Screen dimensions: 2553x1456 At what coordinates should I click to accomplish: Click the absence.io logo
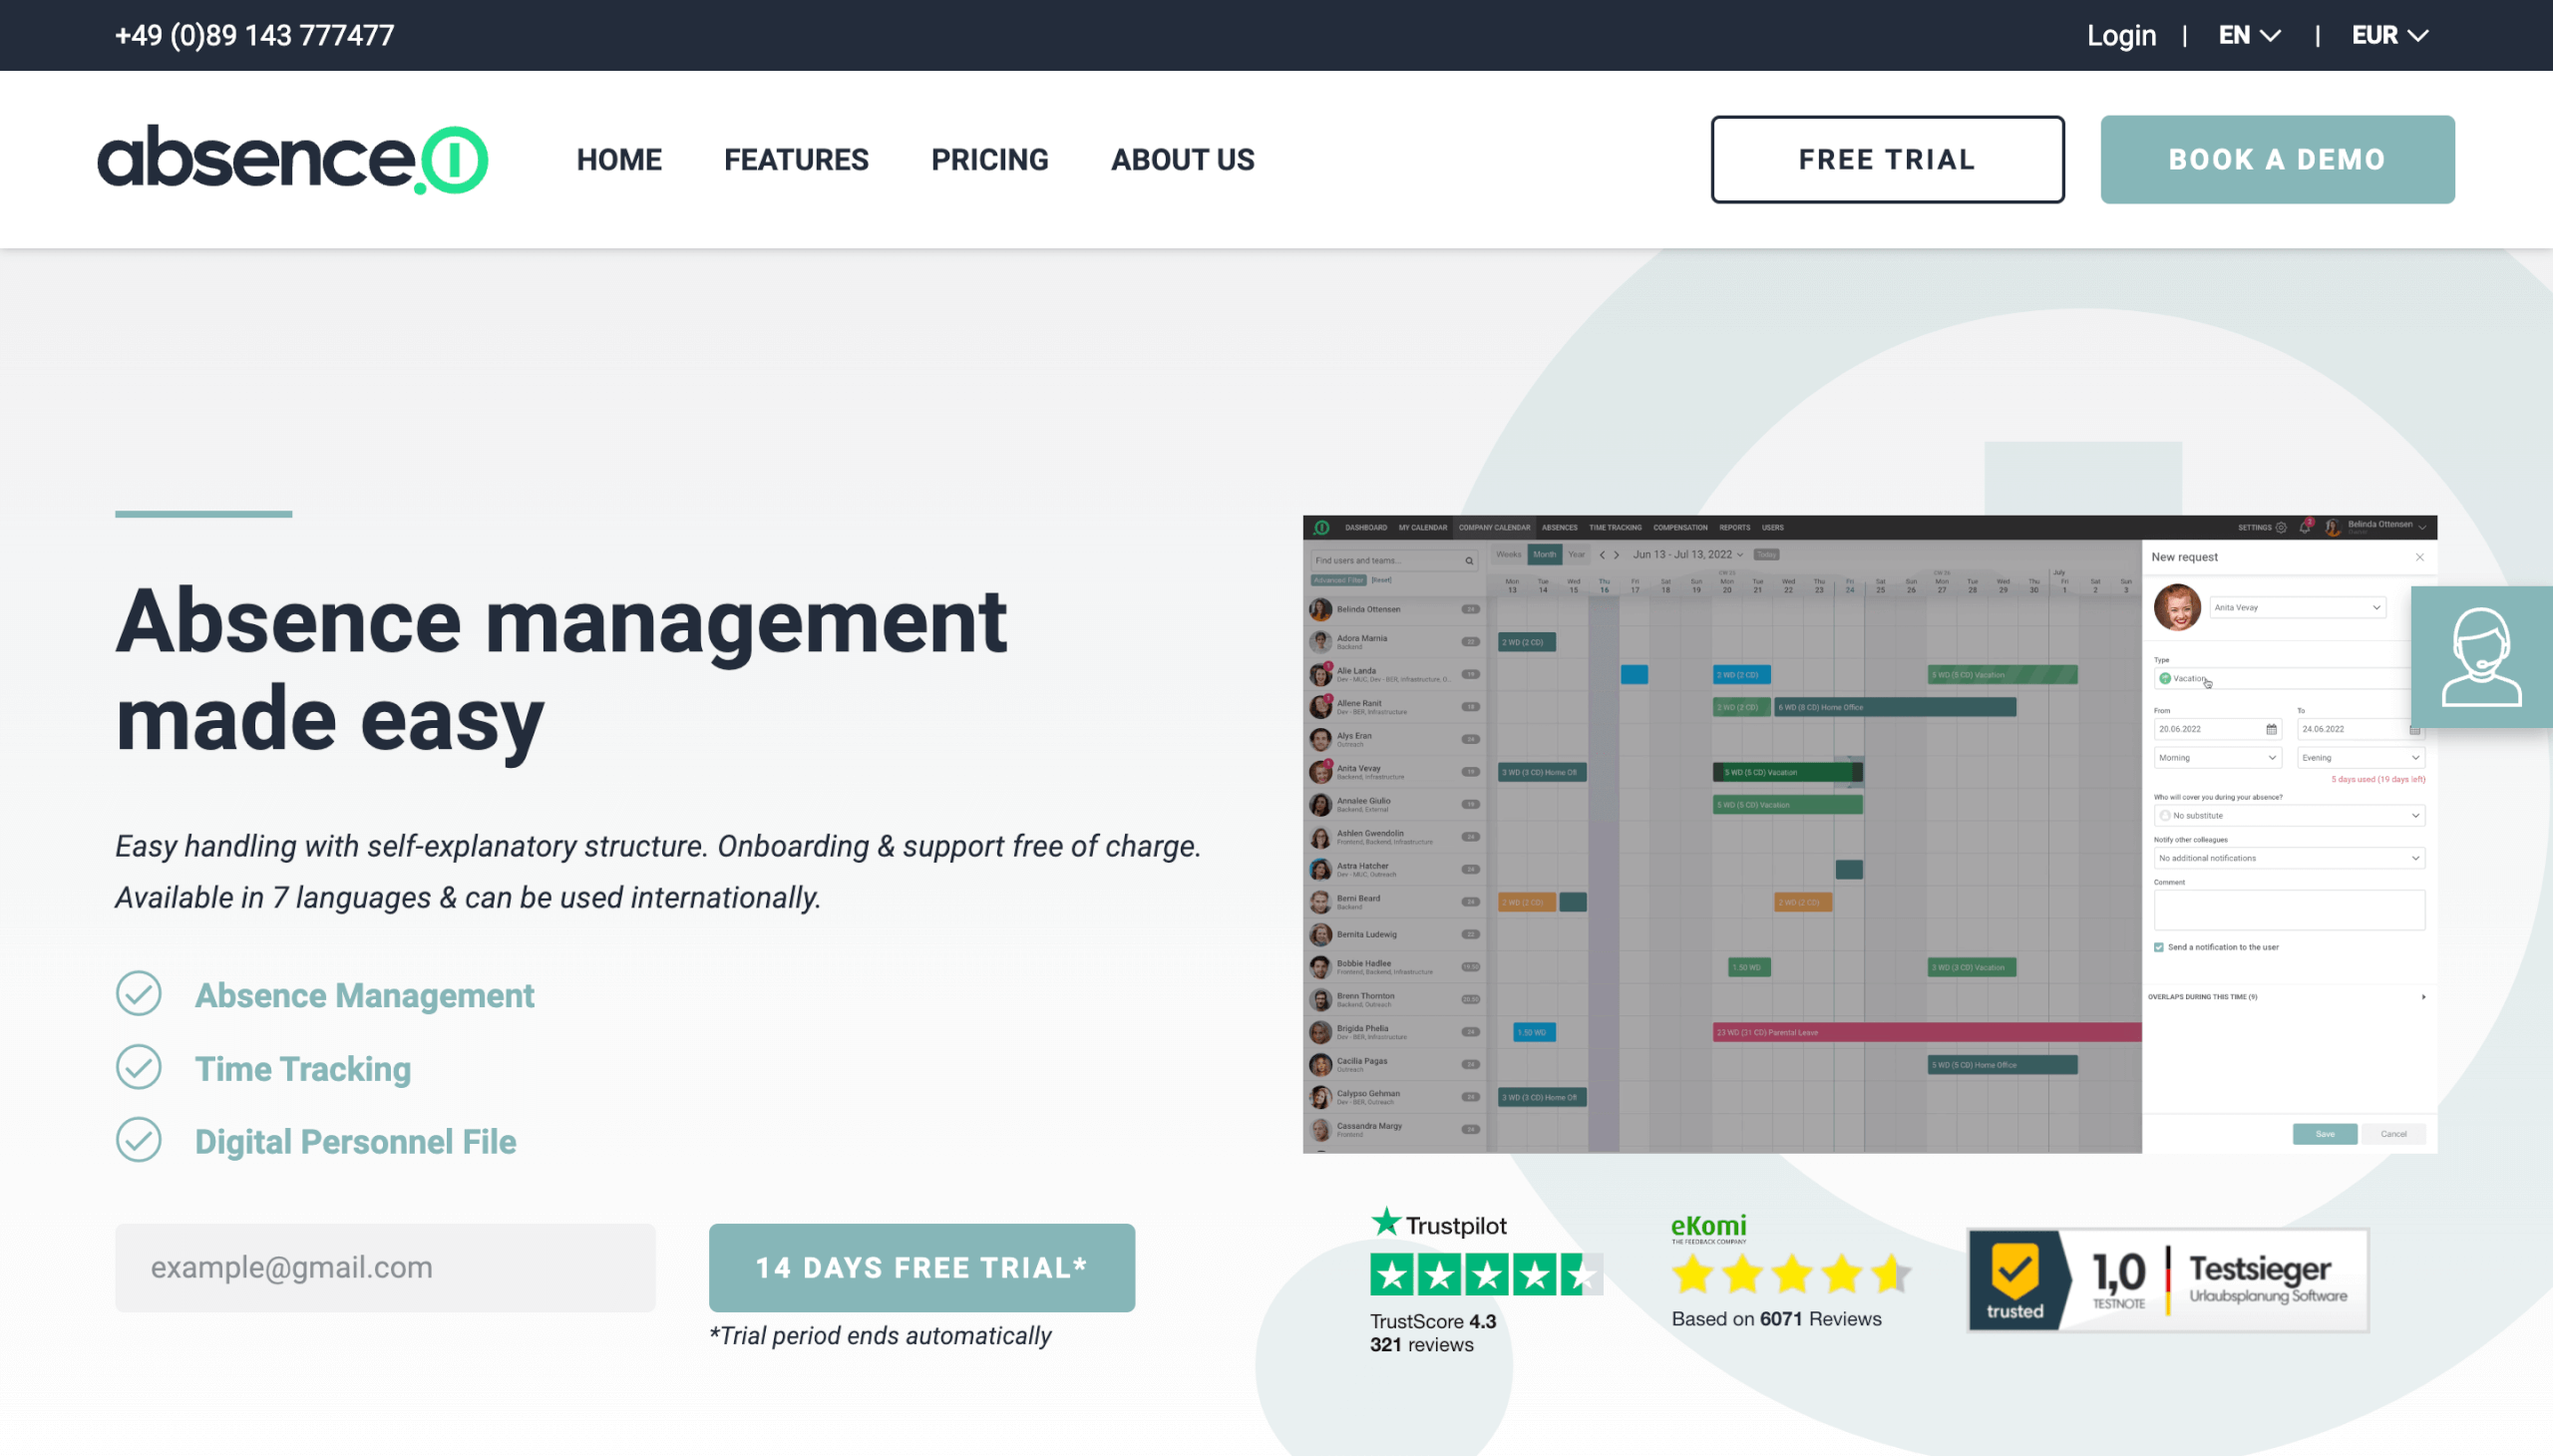[292, 159]
